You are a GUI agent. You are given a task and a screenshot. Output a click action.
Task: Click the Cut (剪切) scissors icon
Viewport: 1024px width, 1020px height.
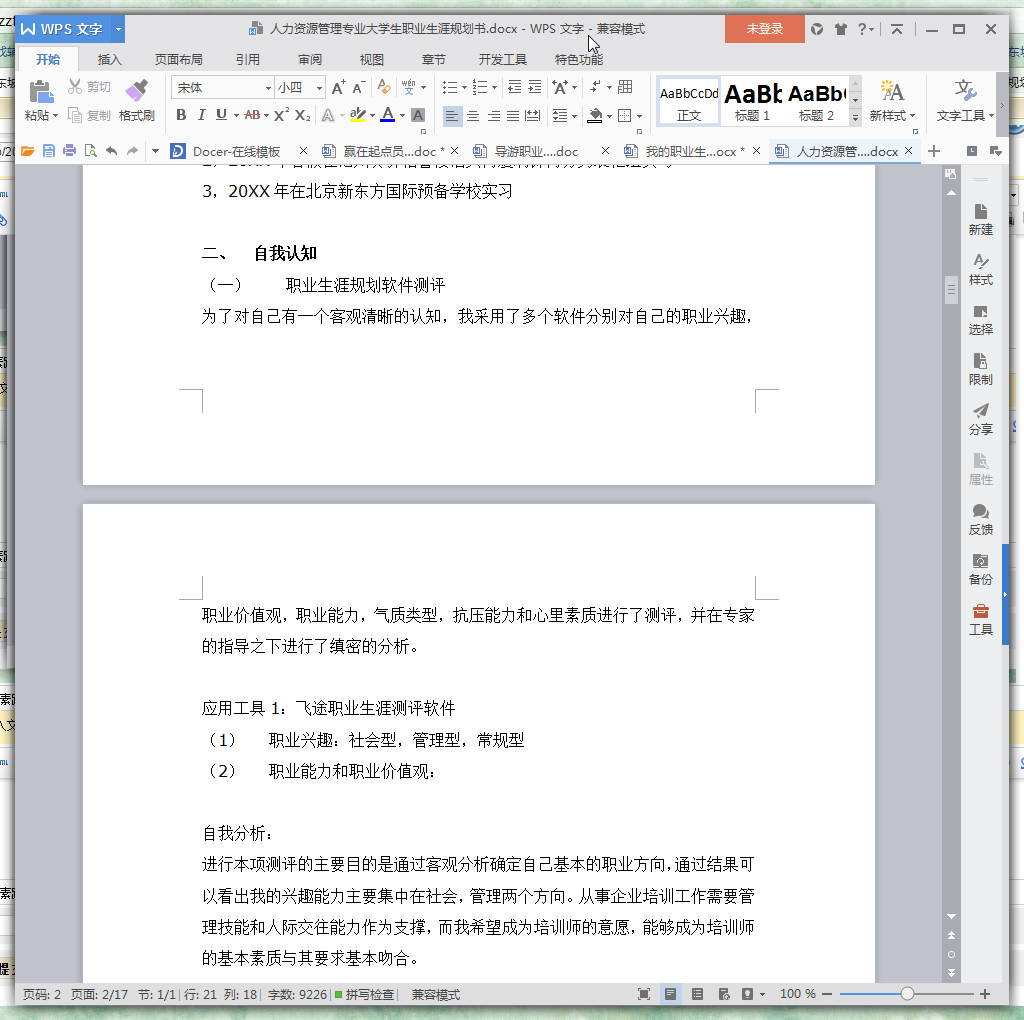(x=75, y=87)
